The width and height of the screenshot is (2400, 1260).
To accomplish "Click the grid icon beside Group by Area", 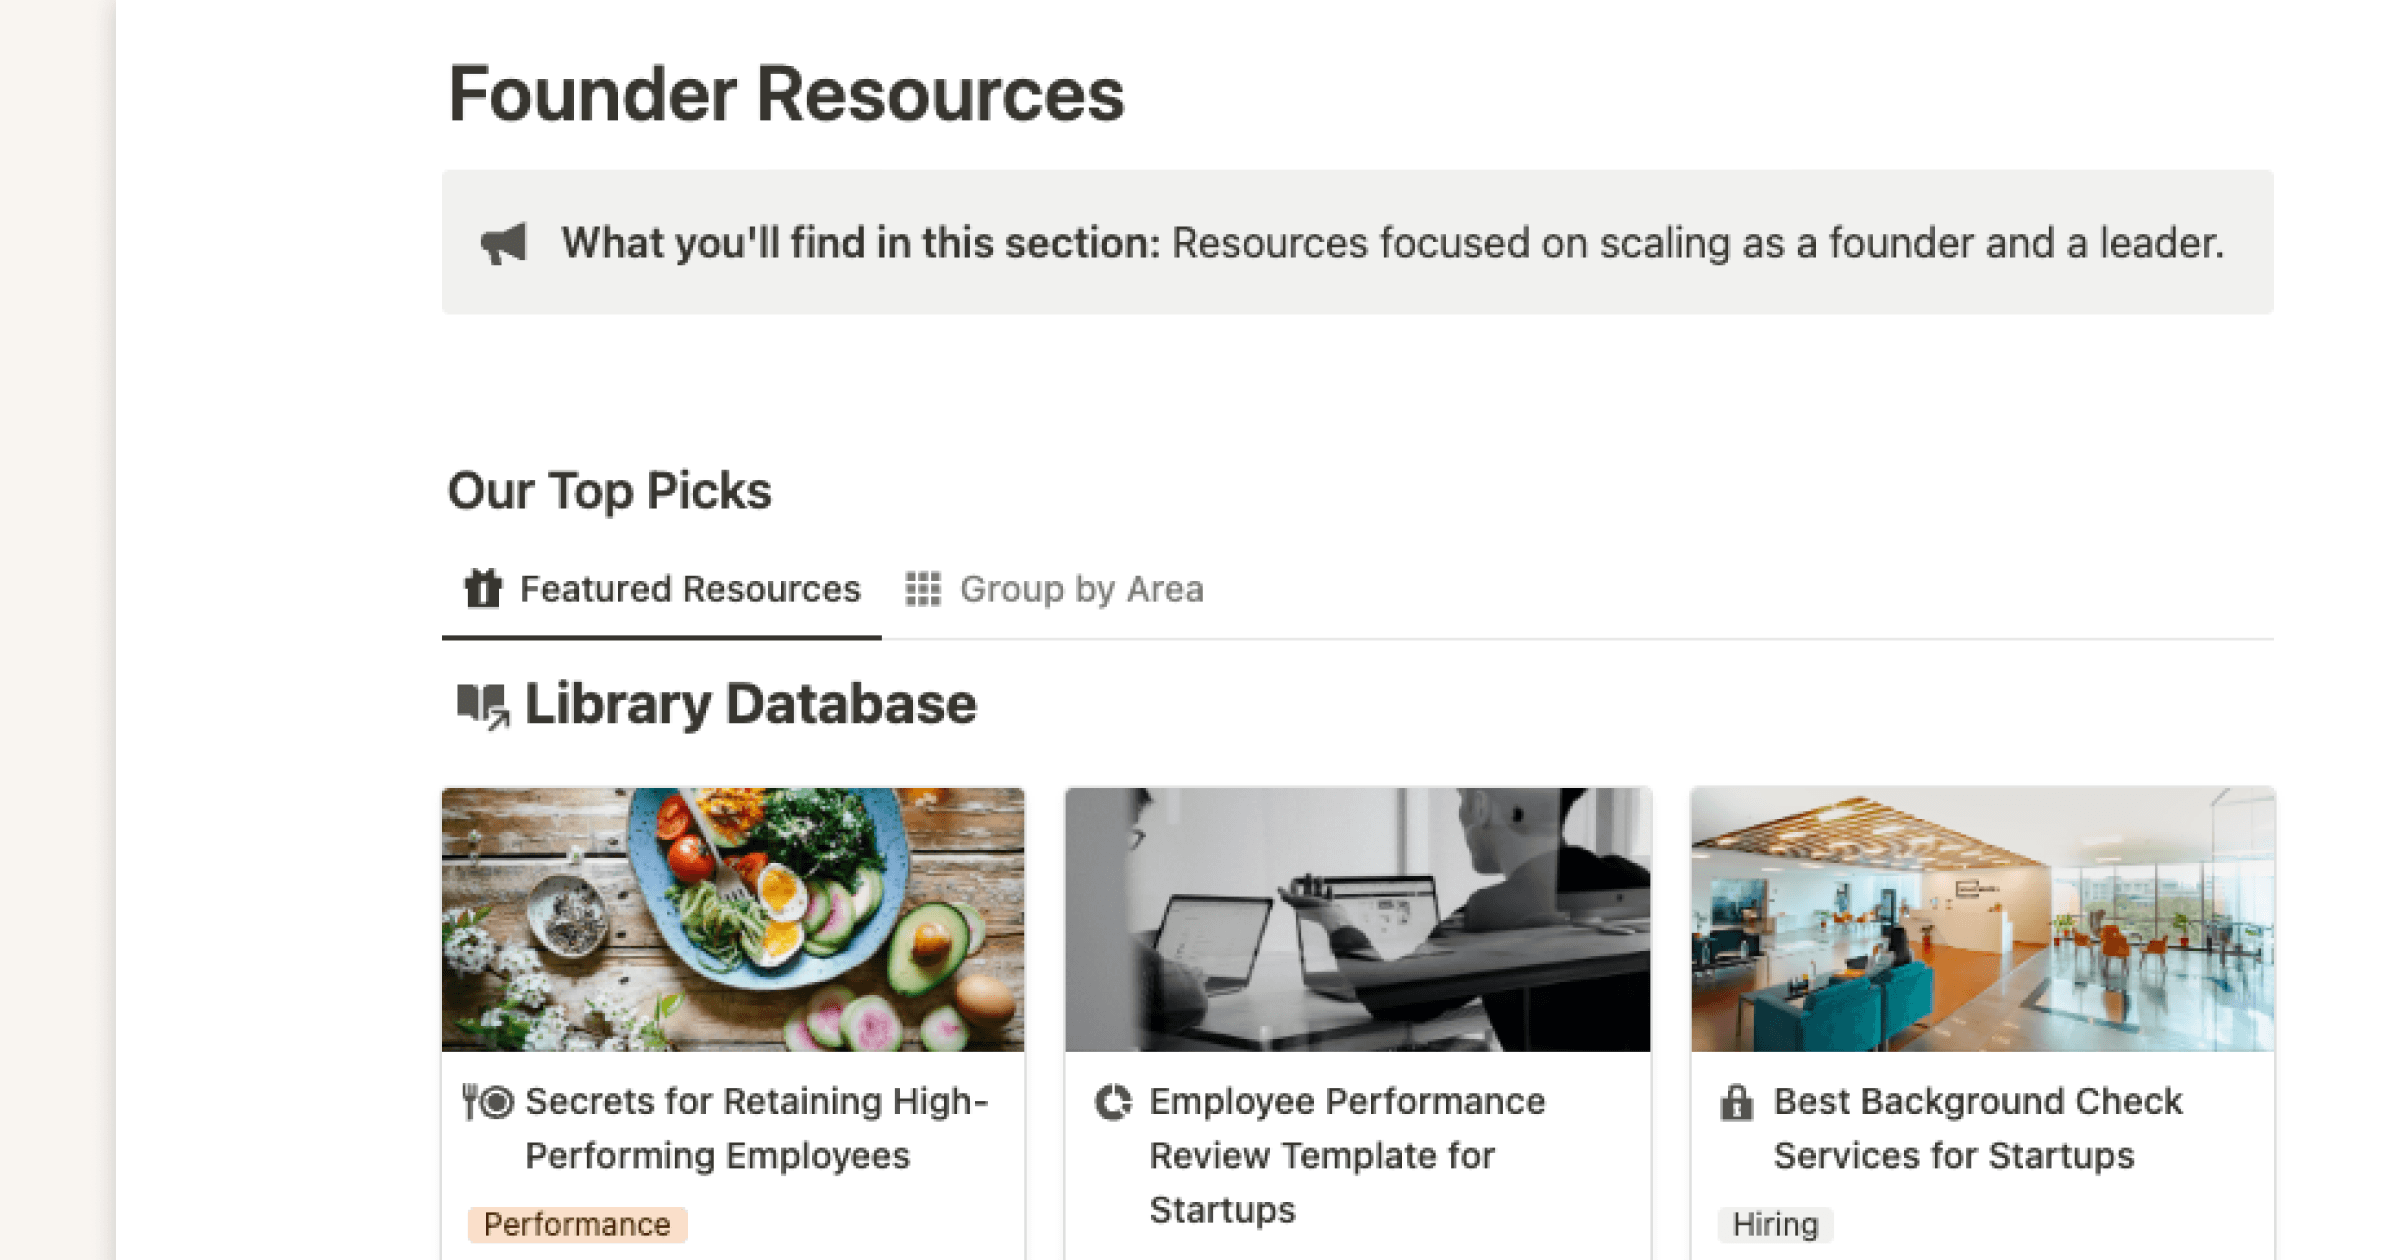I will click(x=923, y=589).
